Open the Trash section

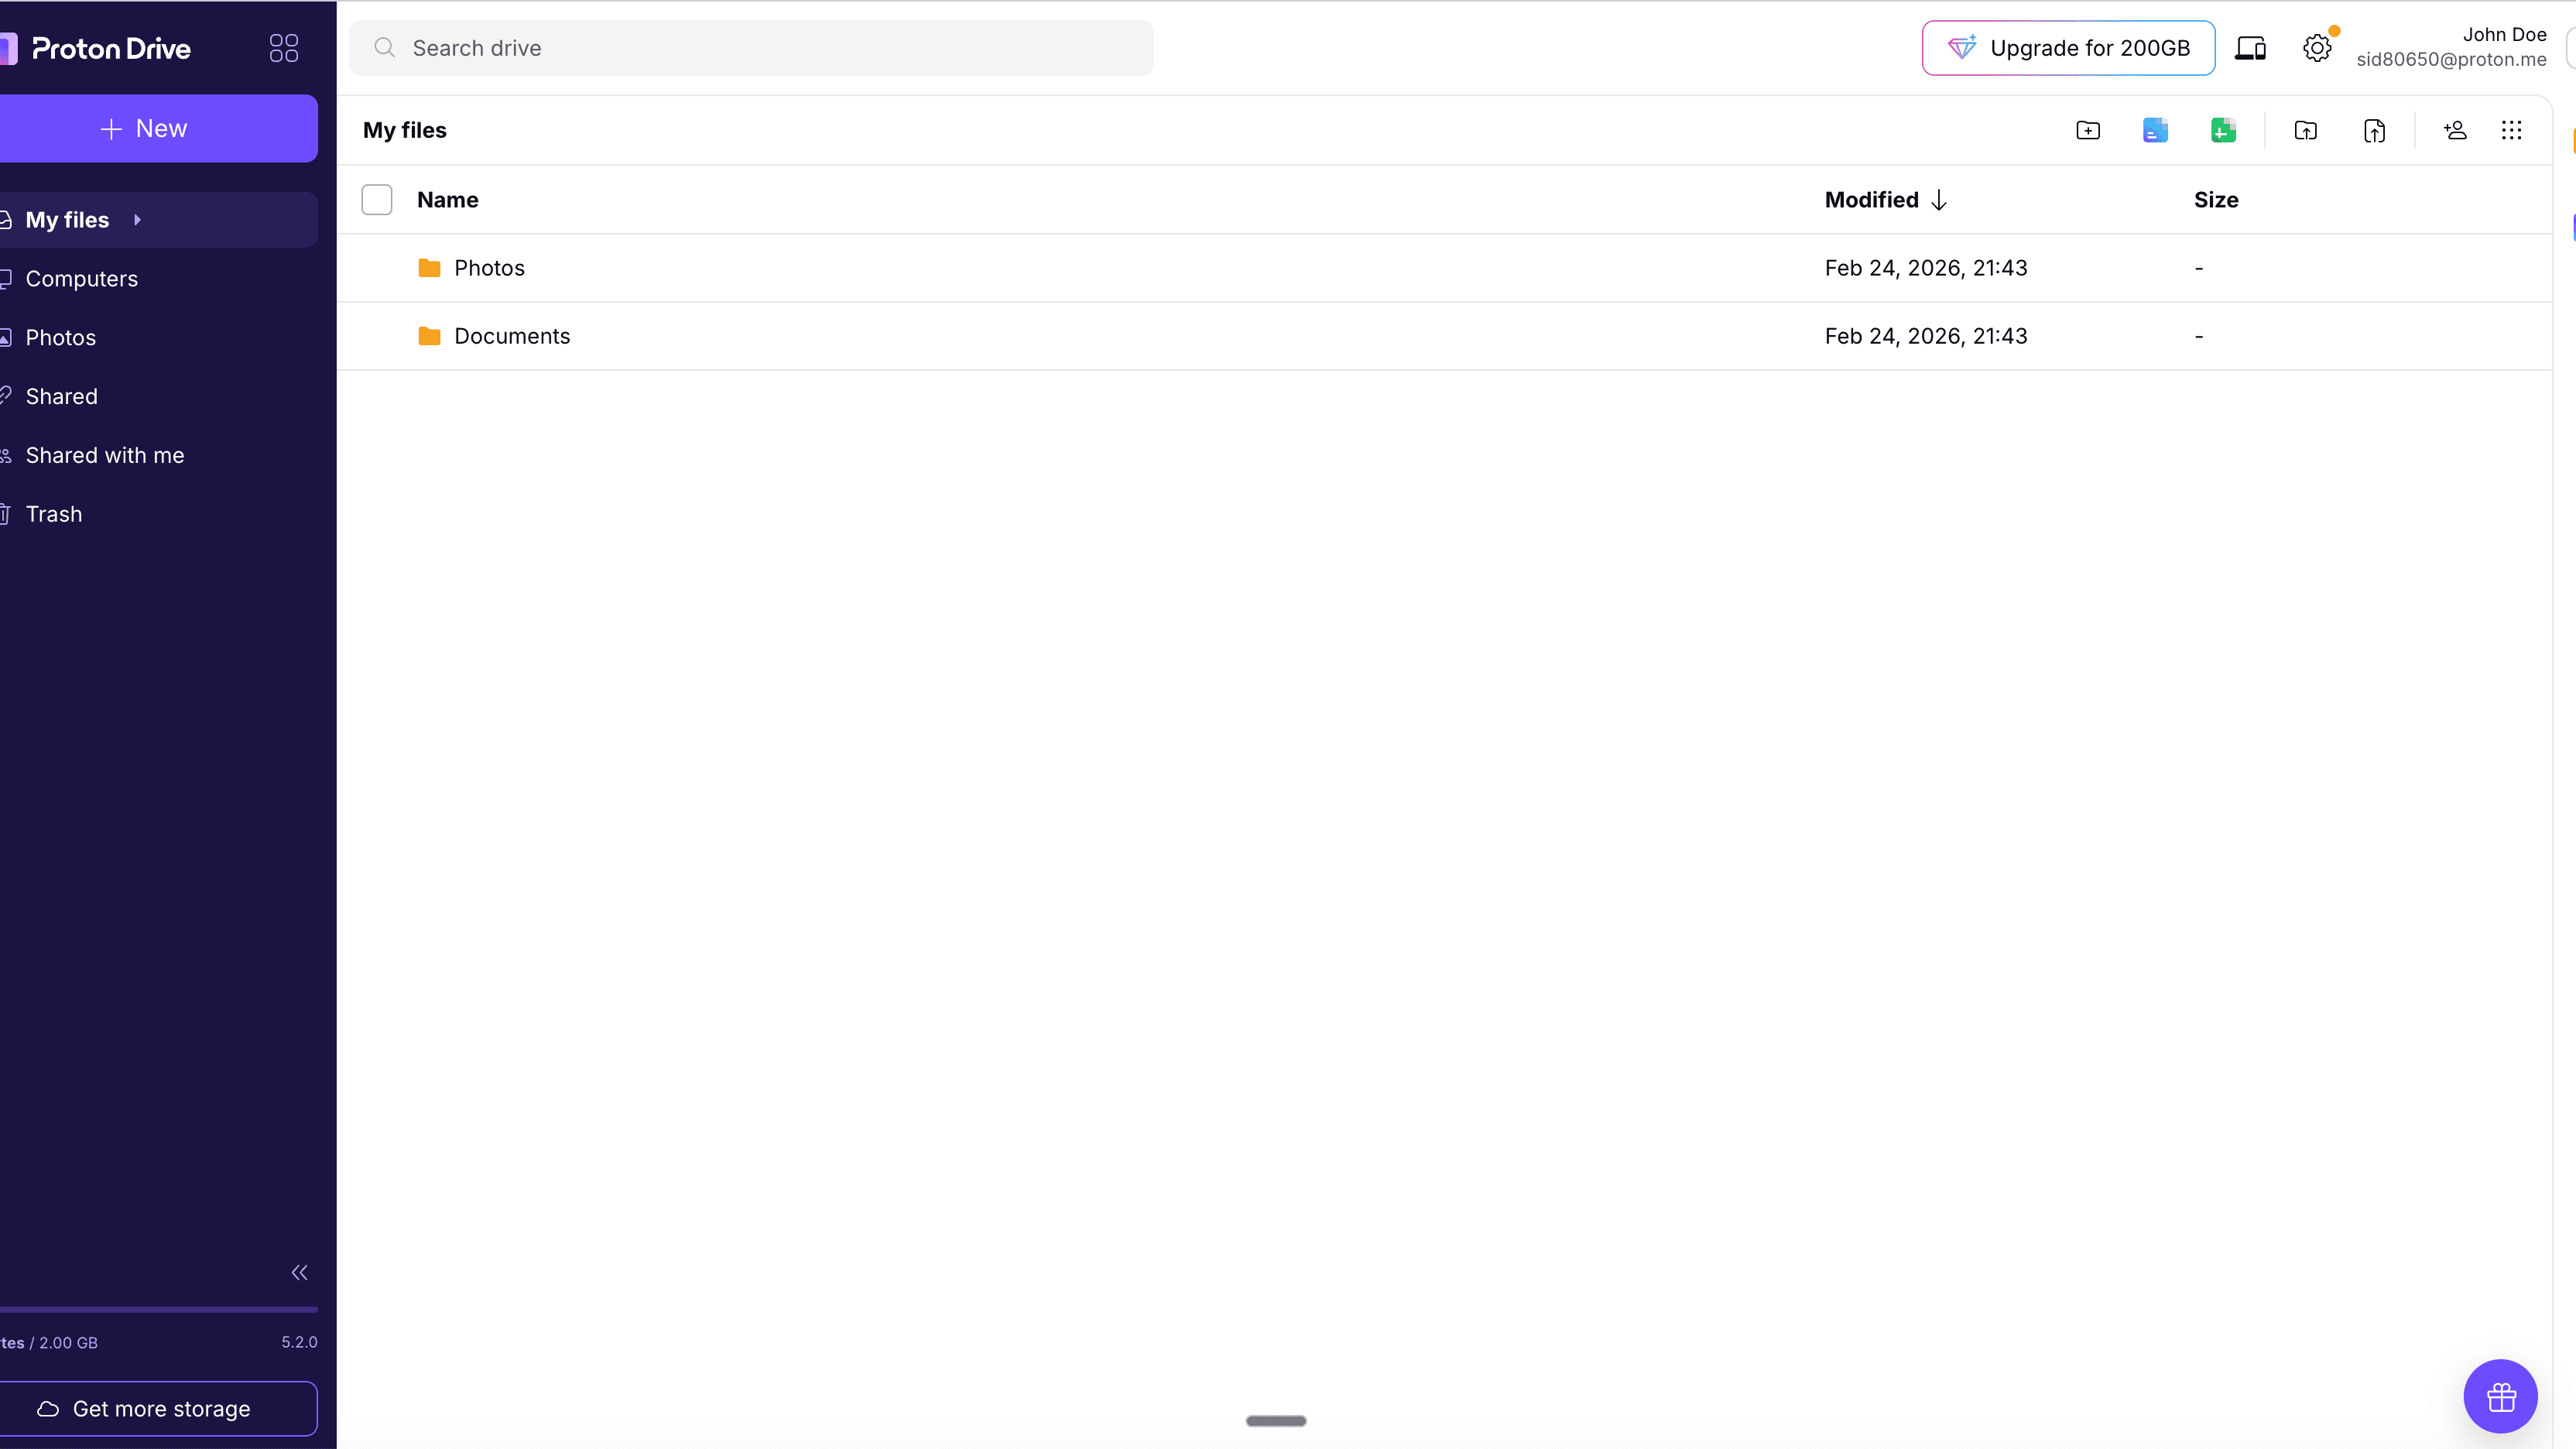click(54, 514)
